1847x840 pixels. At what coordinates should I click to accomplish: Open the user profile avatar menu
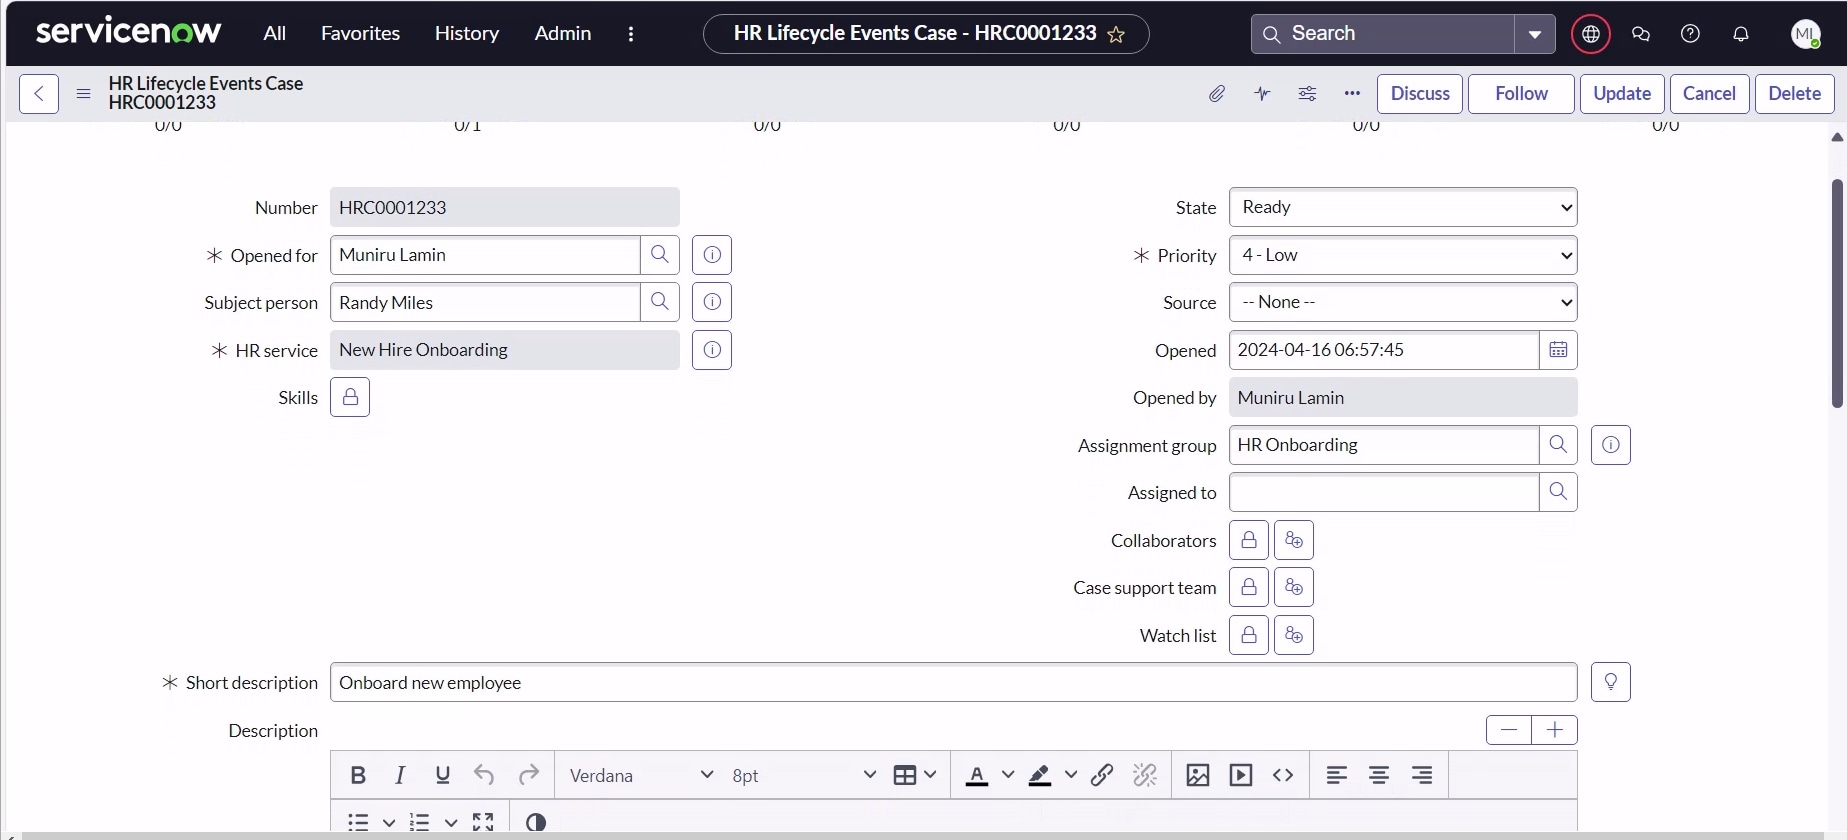click(x=1806, y=34)
